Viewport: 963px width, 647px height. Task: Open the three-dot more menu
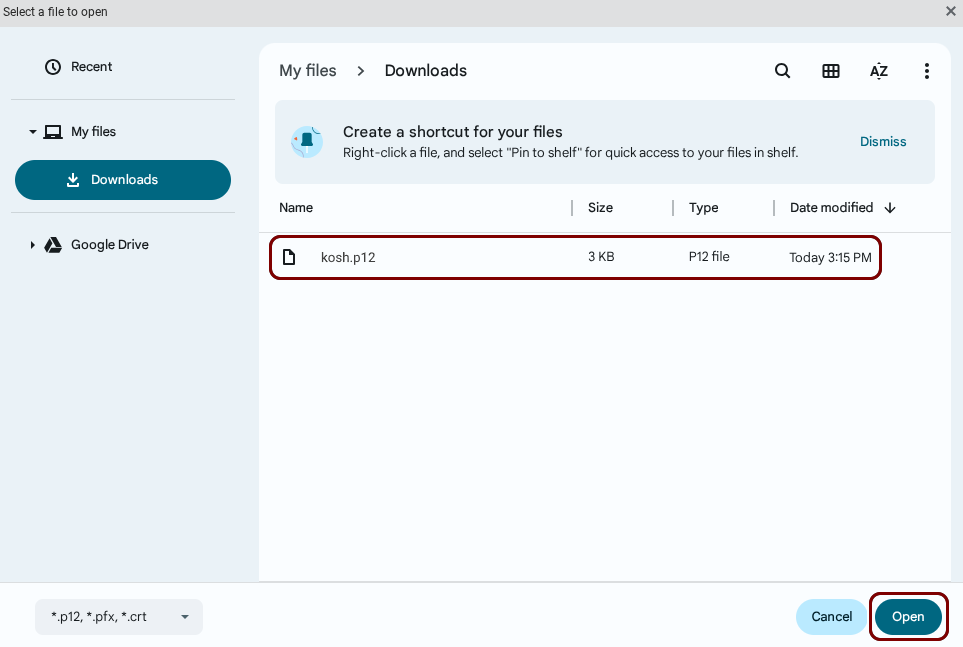coord(927,71)
